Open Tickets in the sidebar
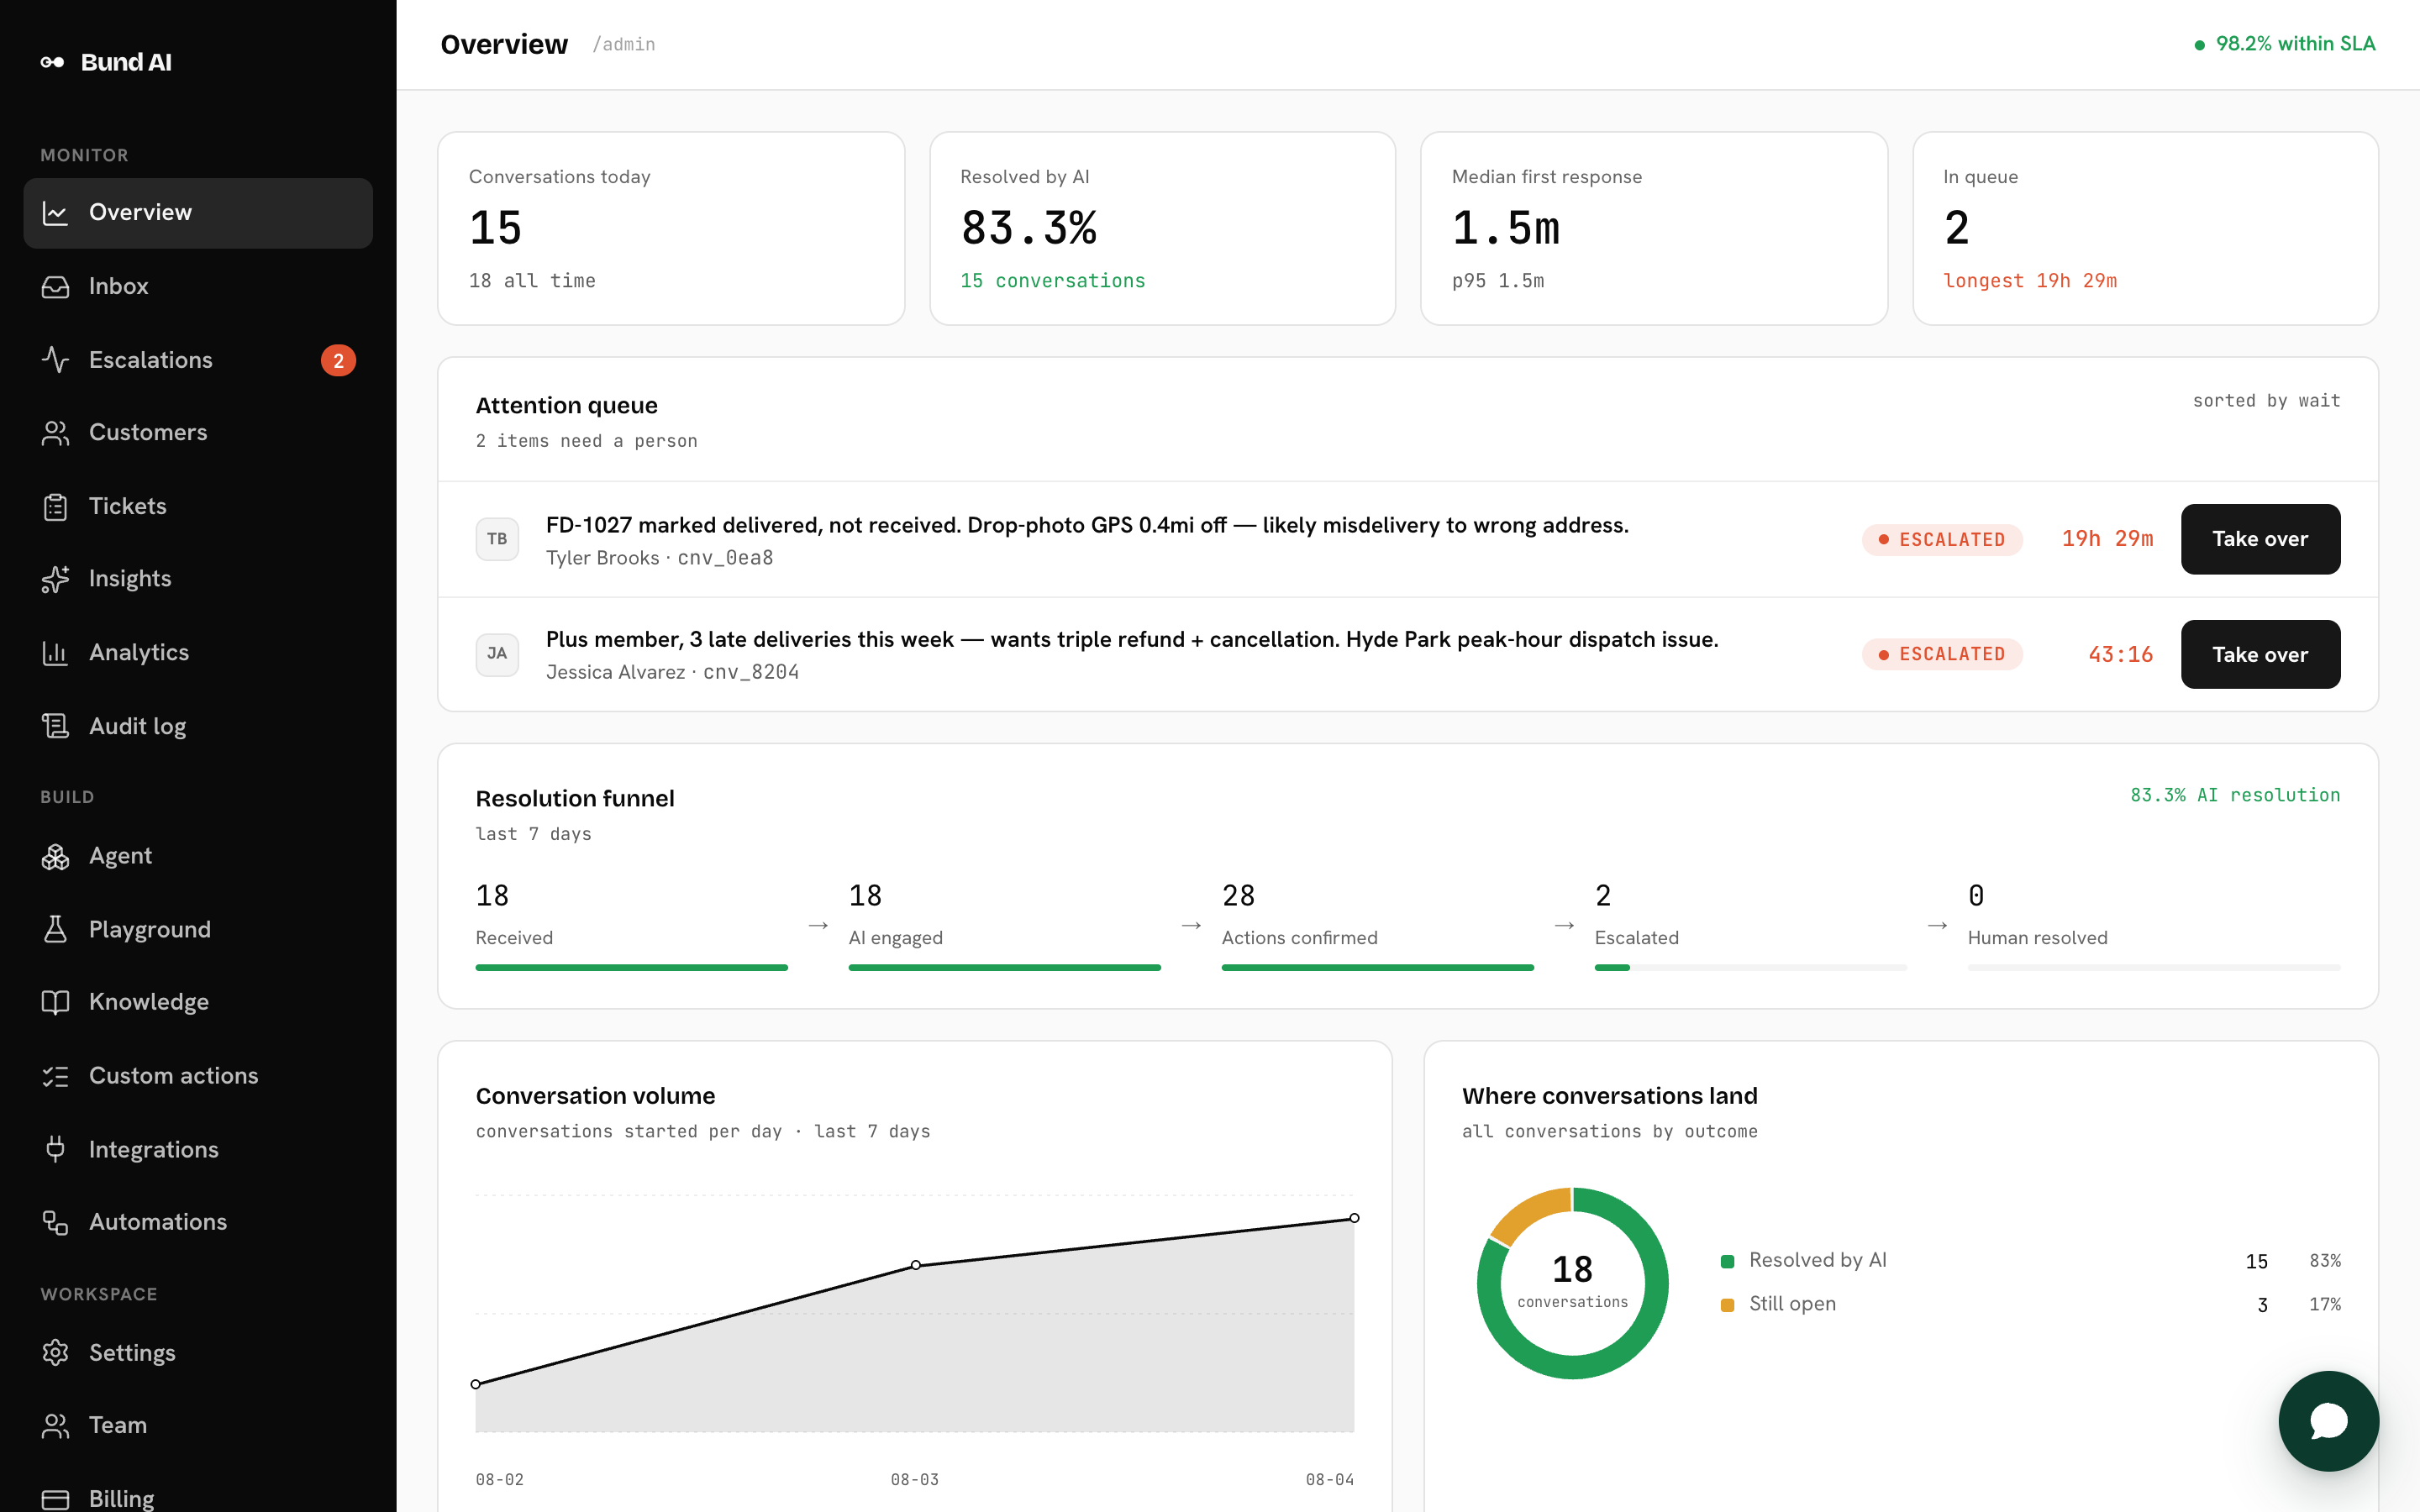Viewport: 2420px width, 1512px height. 198,506
